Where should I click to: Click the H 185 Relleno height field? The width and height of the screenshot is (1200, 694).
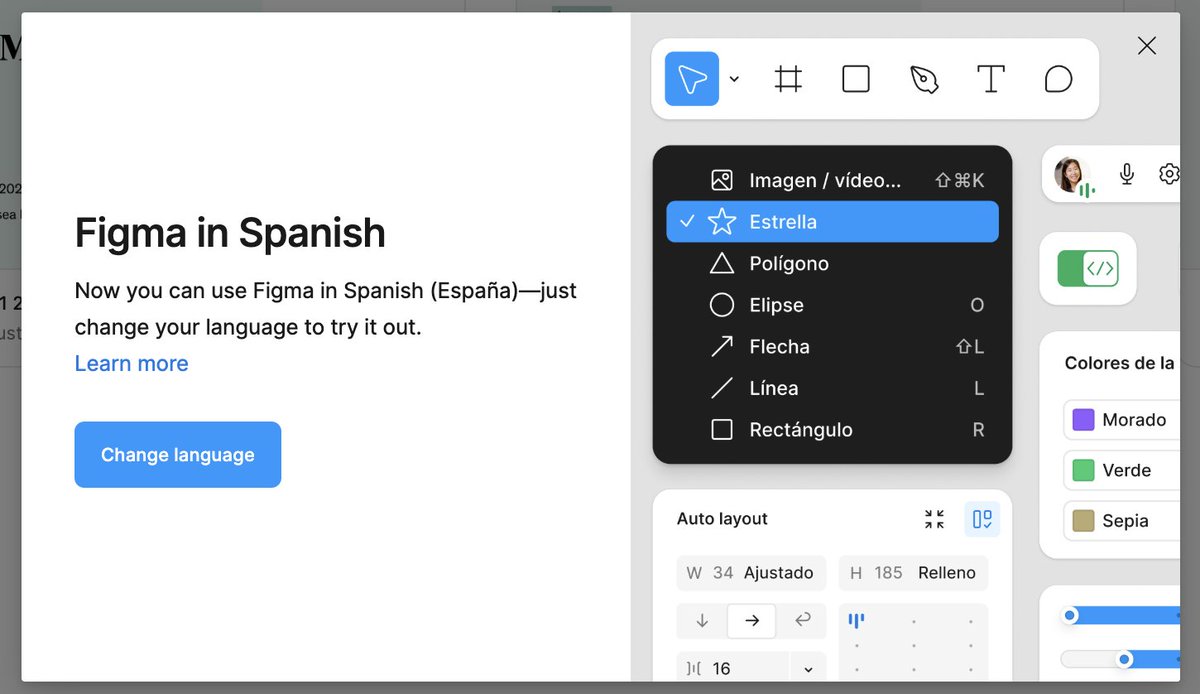pos(913,573)
